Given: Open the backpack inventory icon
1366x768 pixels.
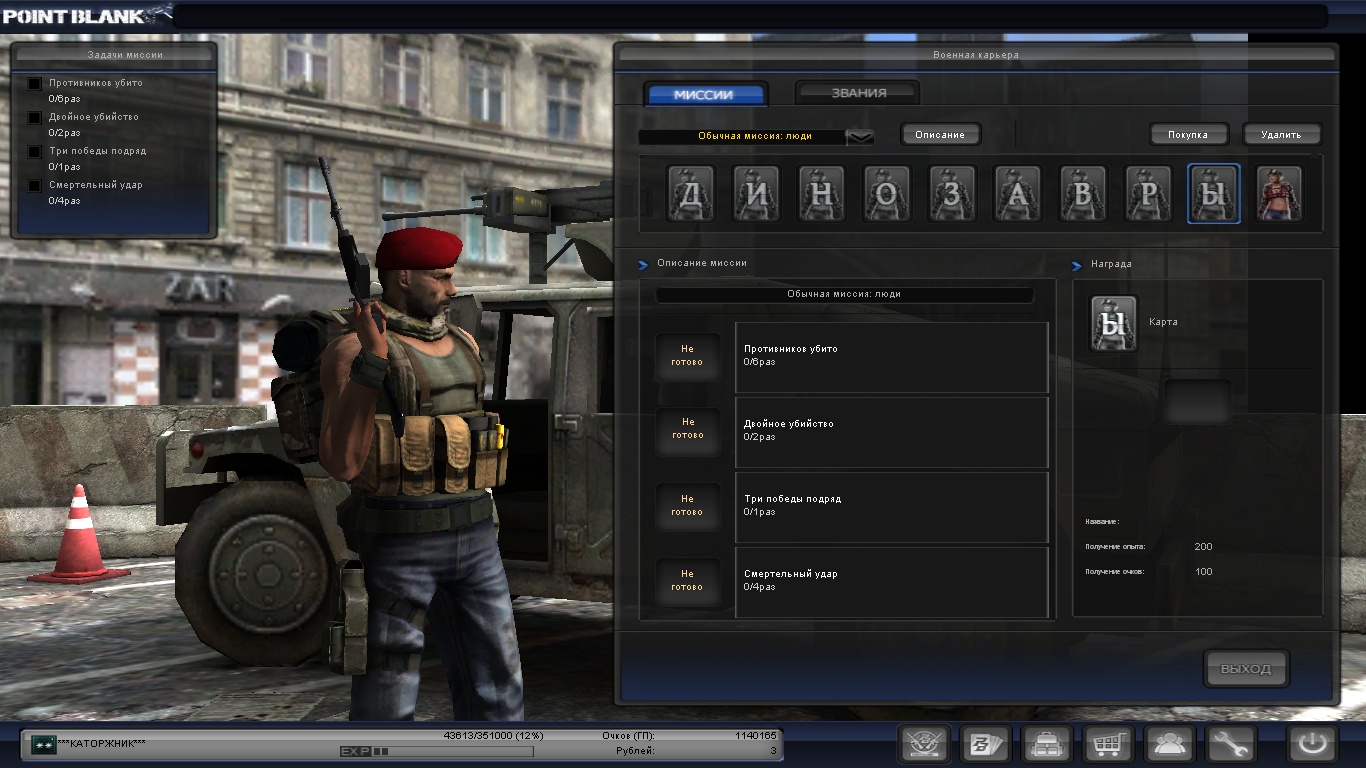Looking at the screenshot, I should pos(1047,744).
